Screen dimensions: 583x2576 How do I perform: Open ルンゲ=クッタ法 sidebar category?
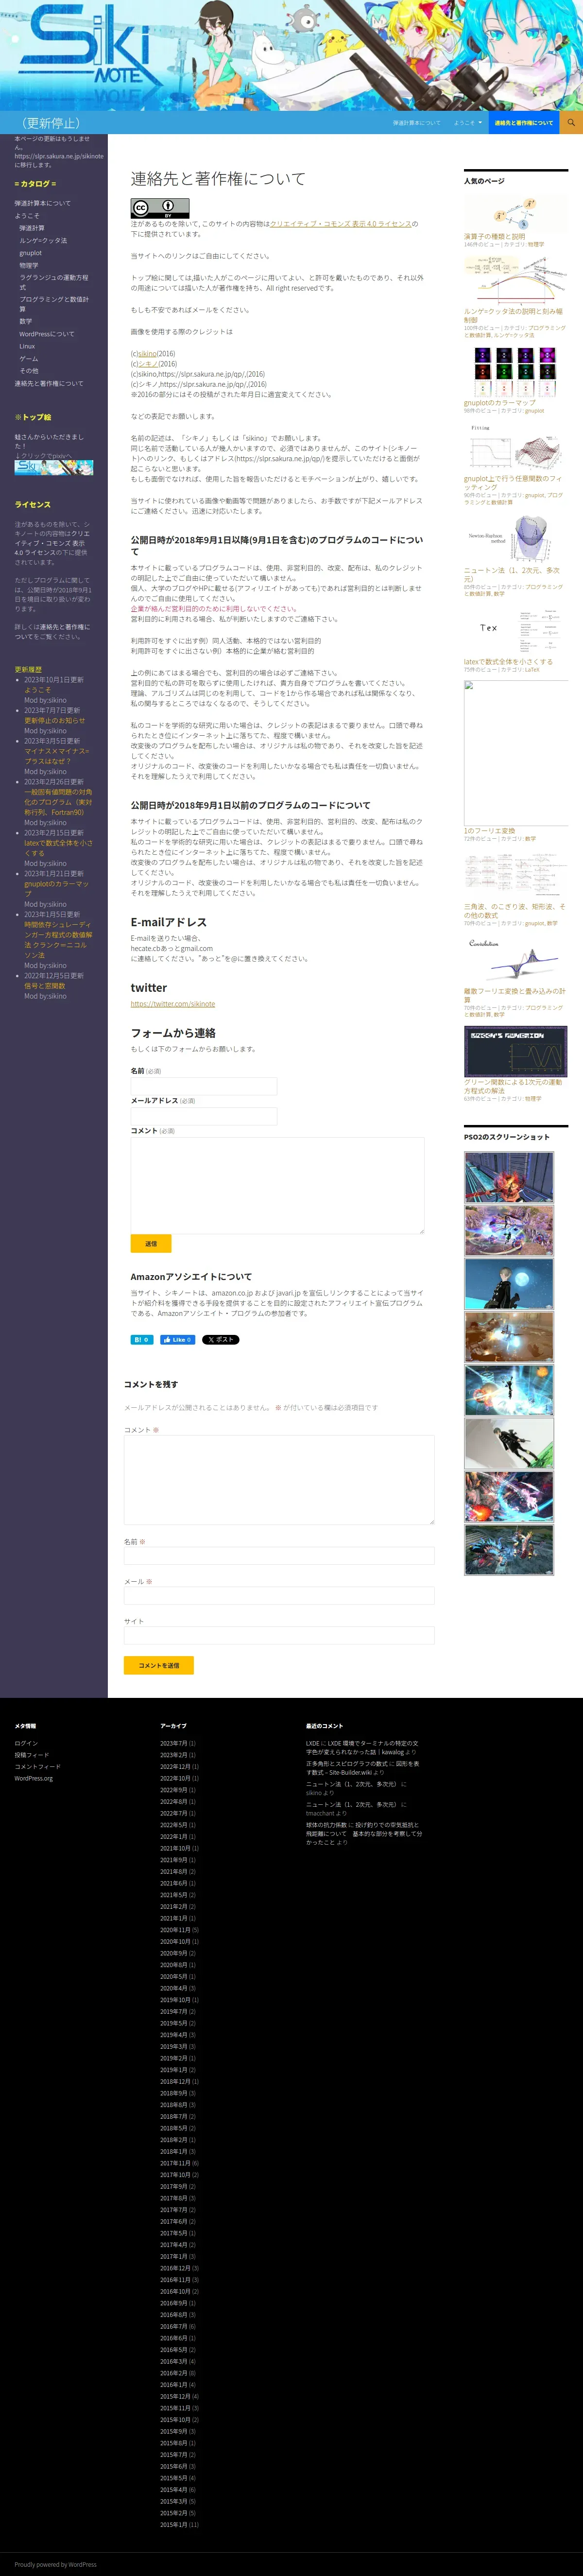click(x=43, y=240)
